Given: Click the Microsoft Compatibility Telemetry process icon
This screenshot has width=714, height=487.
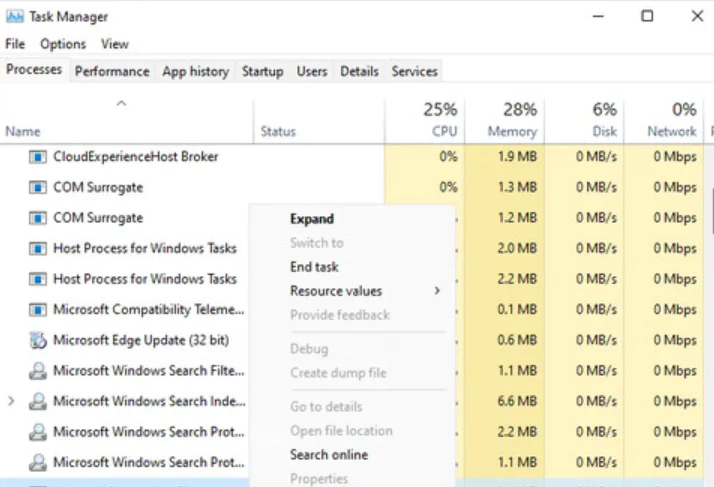Looking at the screenshot, I should (38, 310).
